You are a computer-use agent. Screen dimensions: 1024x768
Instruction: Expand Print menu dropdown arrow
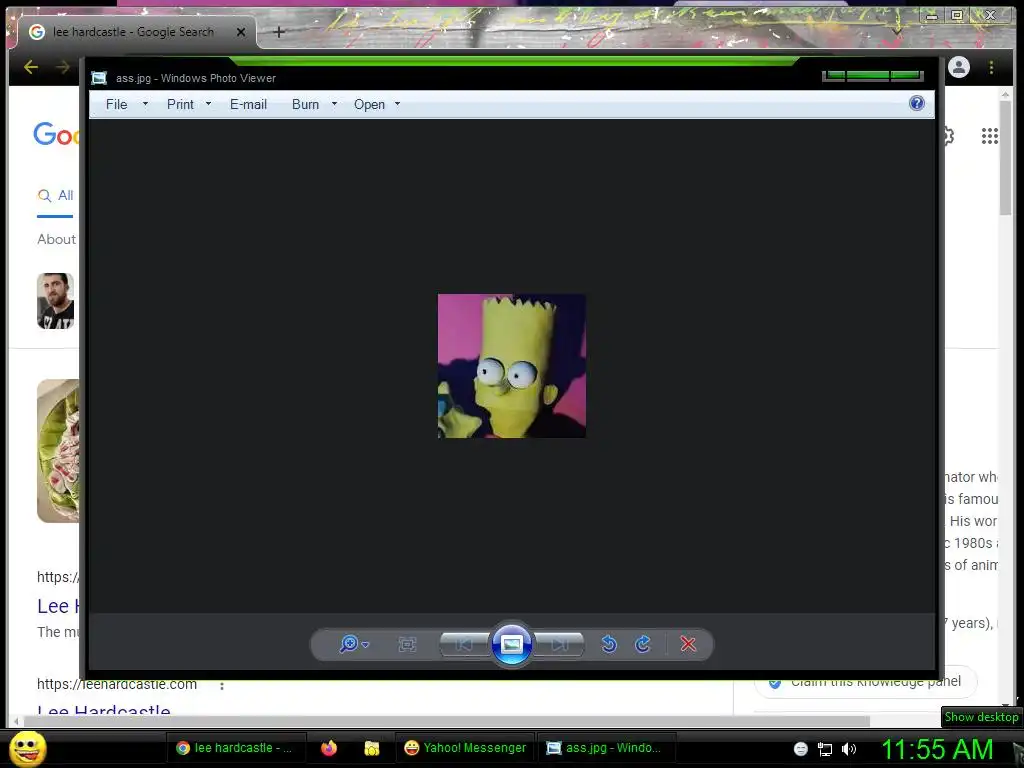point(208,104)
